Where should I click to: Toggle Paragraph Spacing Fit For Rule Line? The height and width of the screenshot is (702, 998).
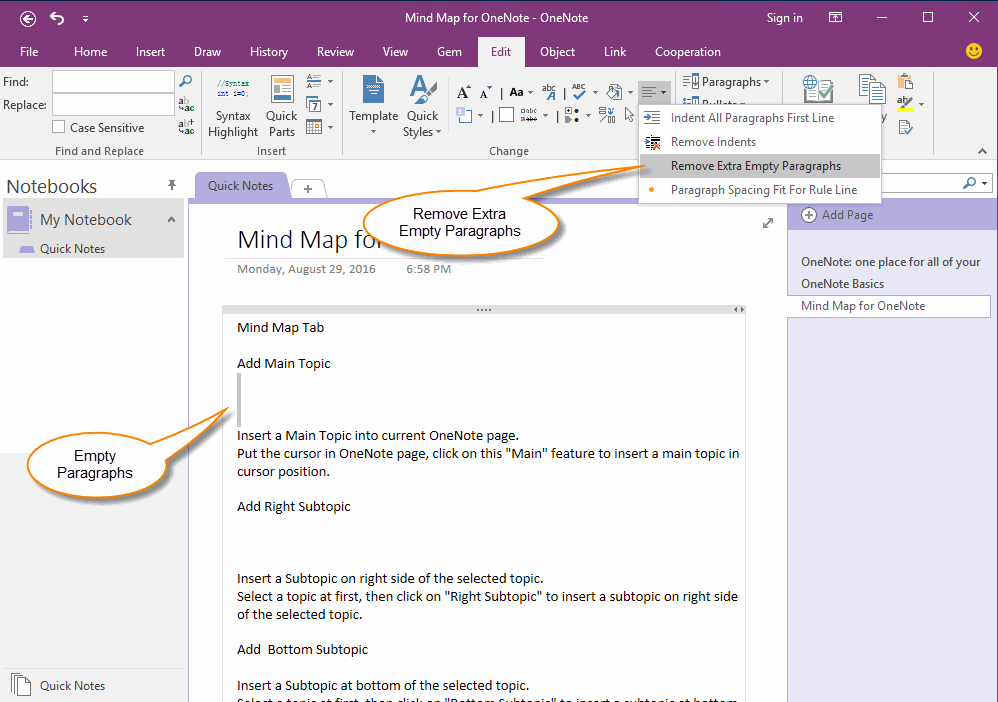point(760,190)
